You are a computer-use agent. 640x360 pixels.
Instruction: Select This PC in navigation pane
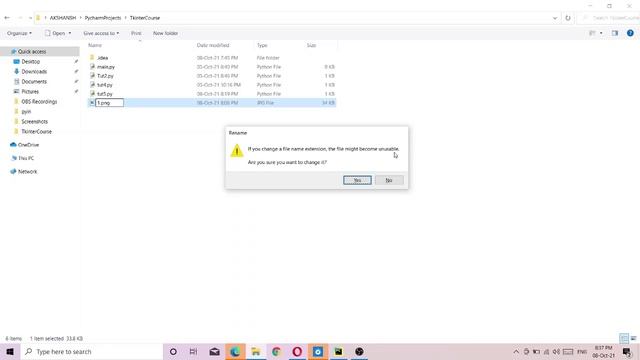(x=26, y=158)
